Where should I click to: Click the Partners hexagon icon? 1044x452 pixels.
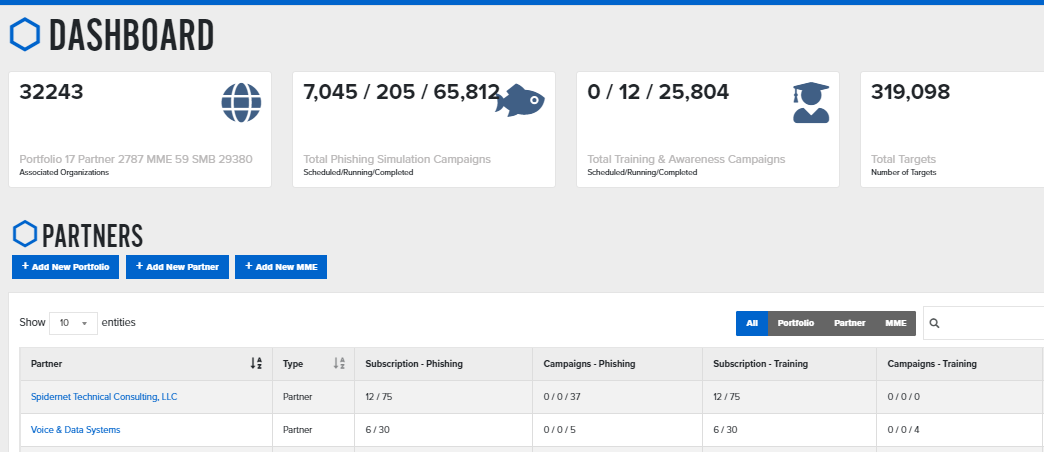click(x=25, y=234)
